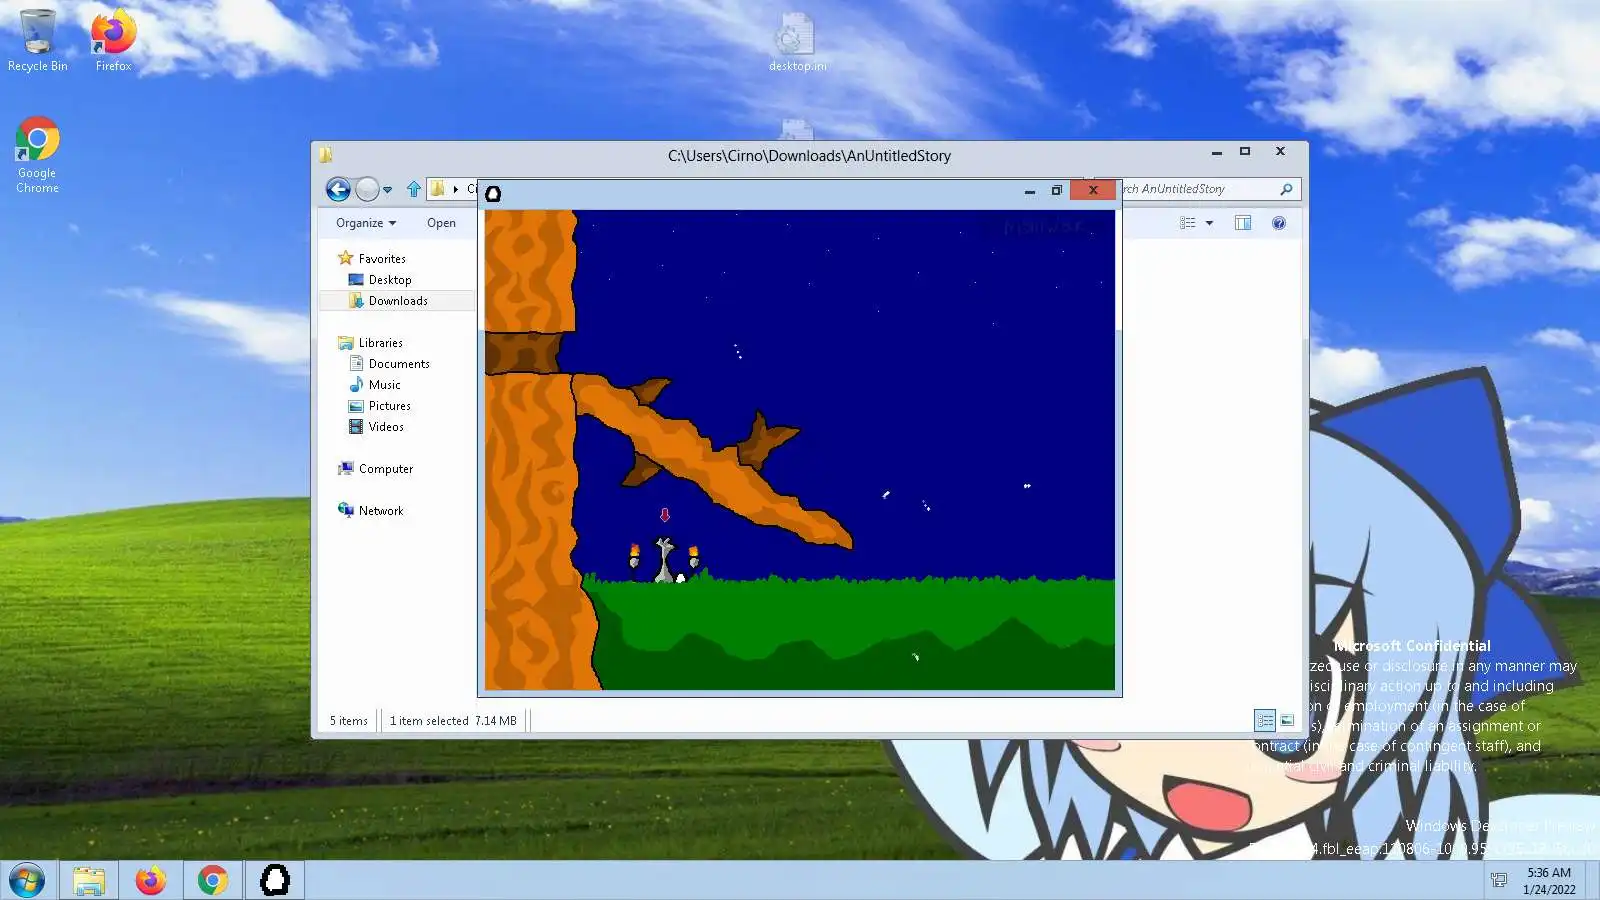The image size is (1600, 900).
Task: Restore down the game window
Action: click(x=1057, y=191)
